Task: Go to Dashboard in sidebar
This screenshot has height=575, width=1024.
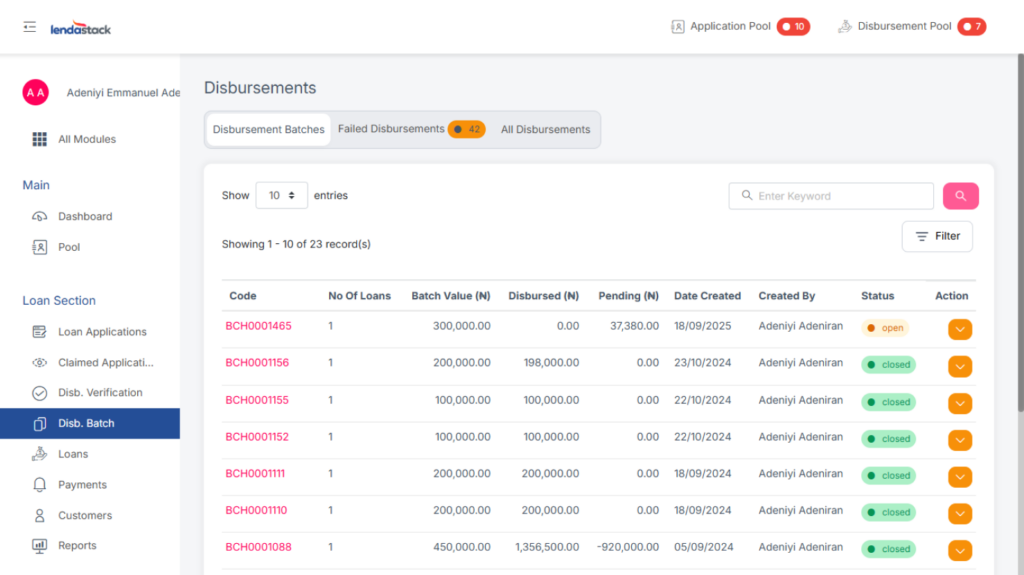Action: pos(84,216)
